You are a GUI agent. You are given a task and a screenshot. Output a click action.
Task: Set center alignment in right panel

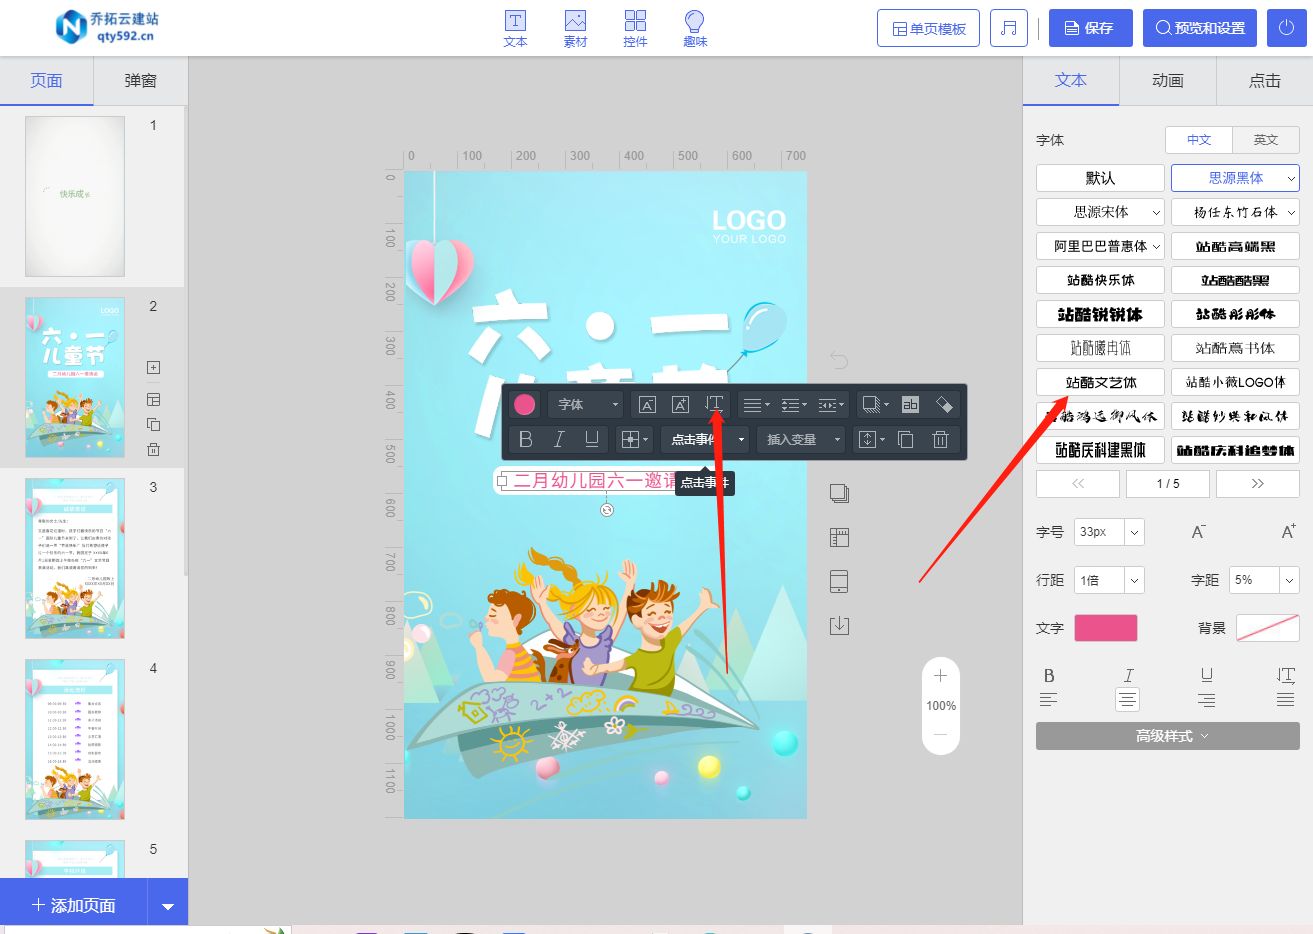click(1127, 700)
